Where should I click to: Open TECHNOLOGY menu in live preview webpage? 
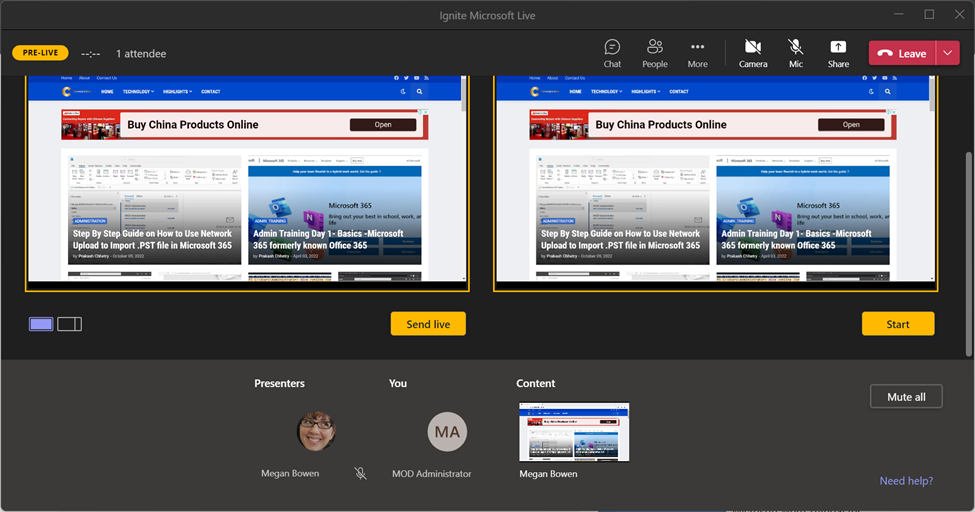606,91
